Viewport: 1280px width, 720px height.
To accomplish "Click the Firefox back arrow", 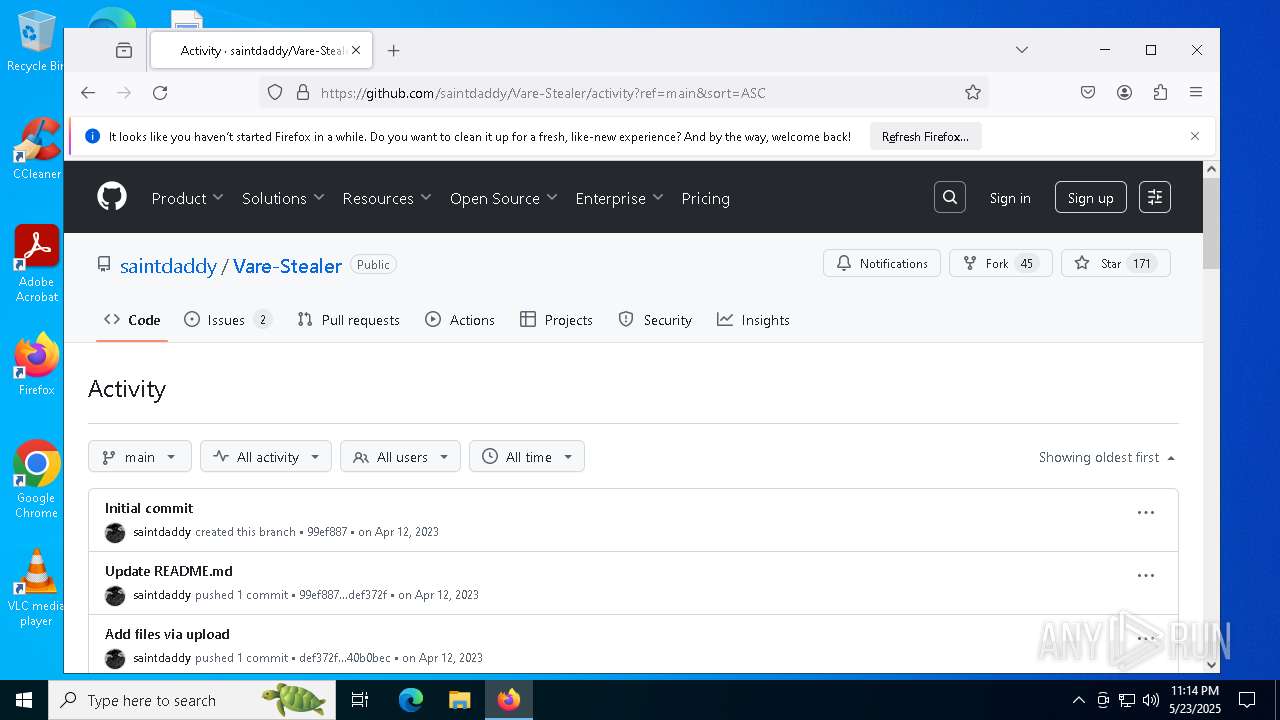I will 88,93.
